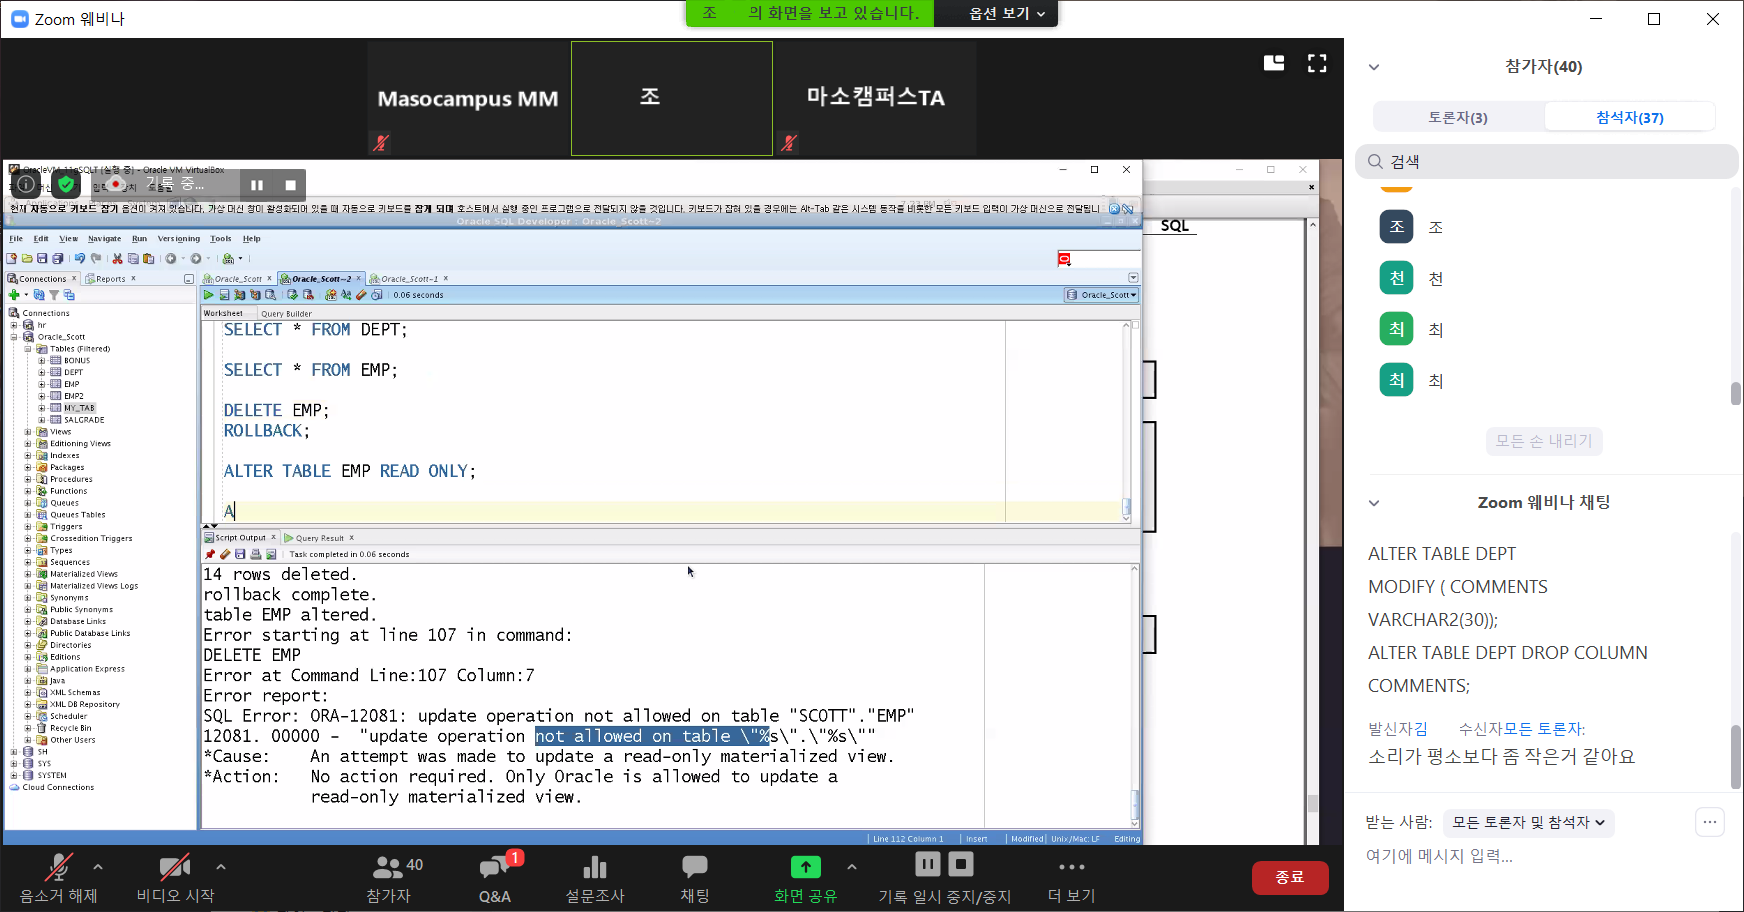This screenshot has width=1744, height=912.
Task: Open the chat recipient dropdown
Action: pyautogui.click(x=1528, y=823)
